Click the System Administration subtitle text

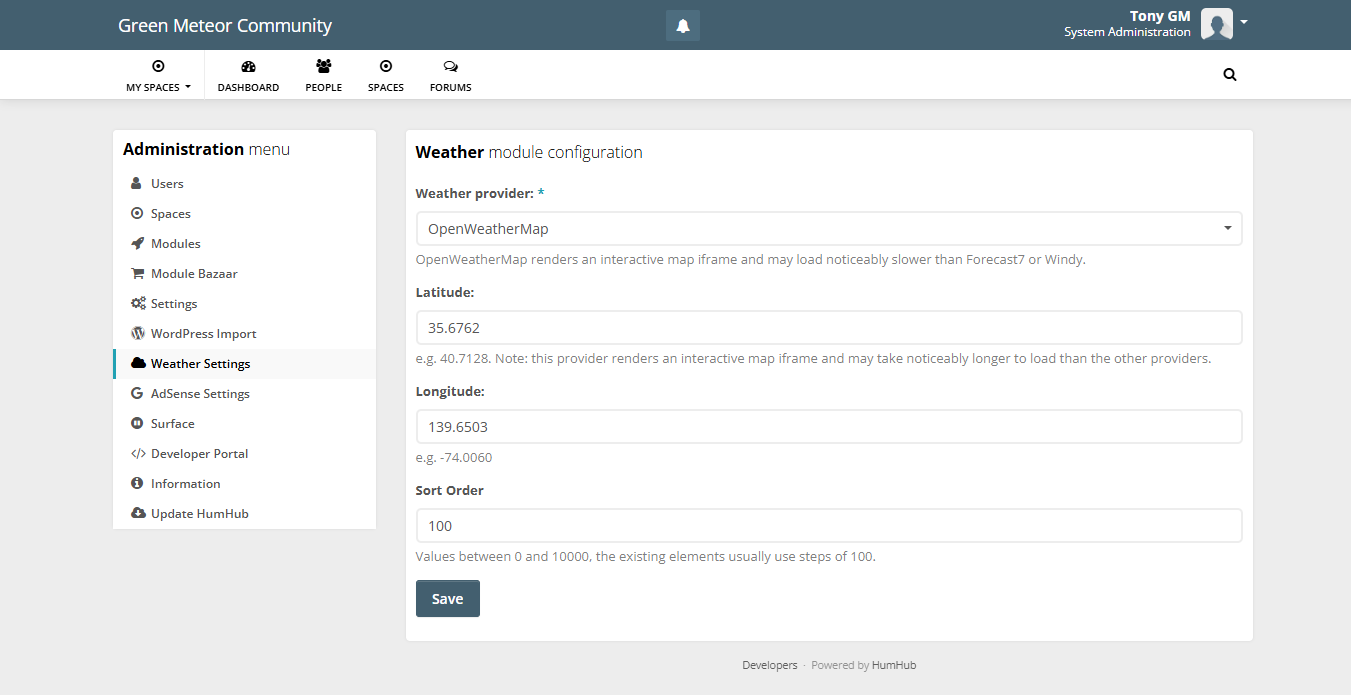click(x=1127, y=33)
